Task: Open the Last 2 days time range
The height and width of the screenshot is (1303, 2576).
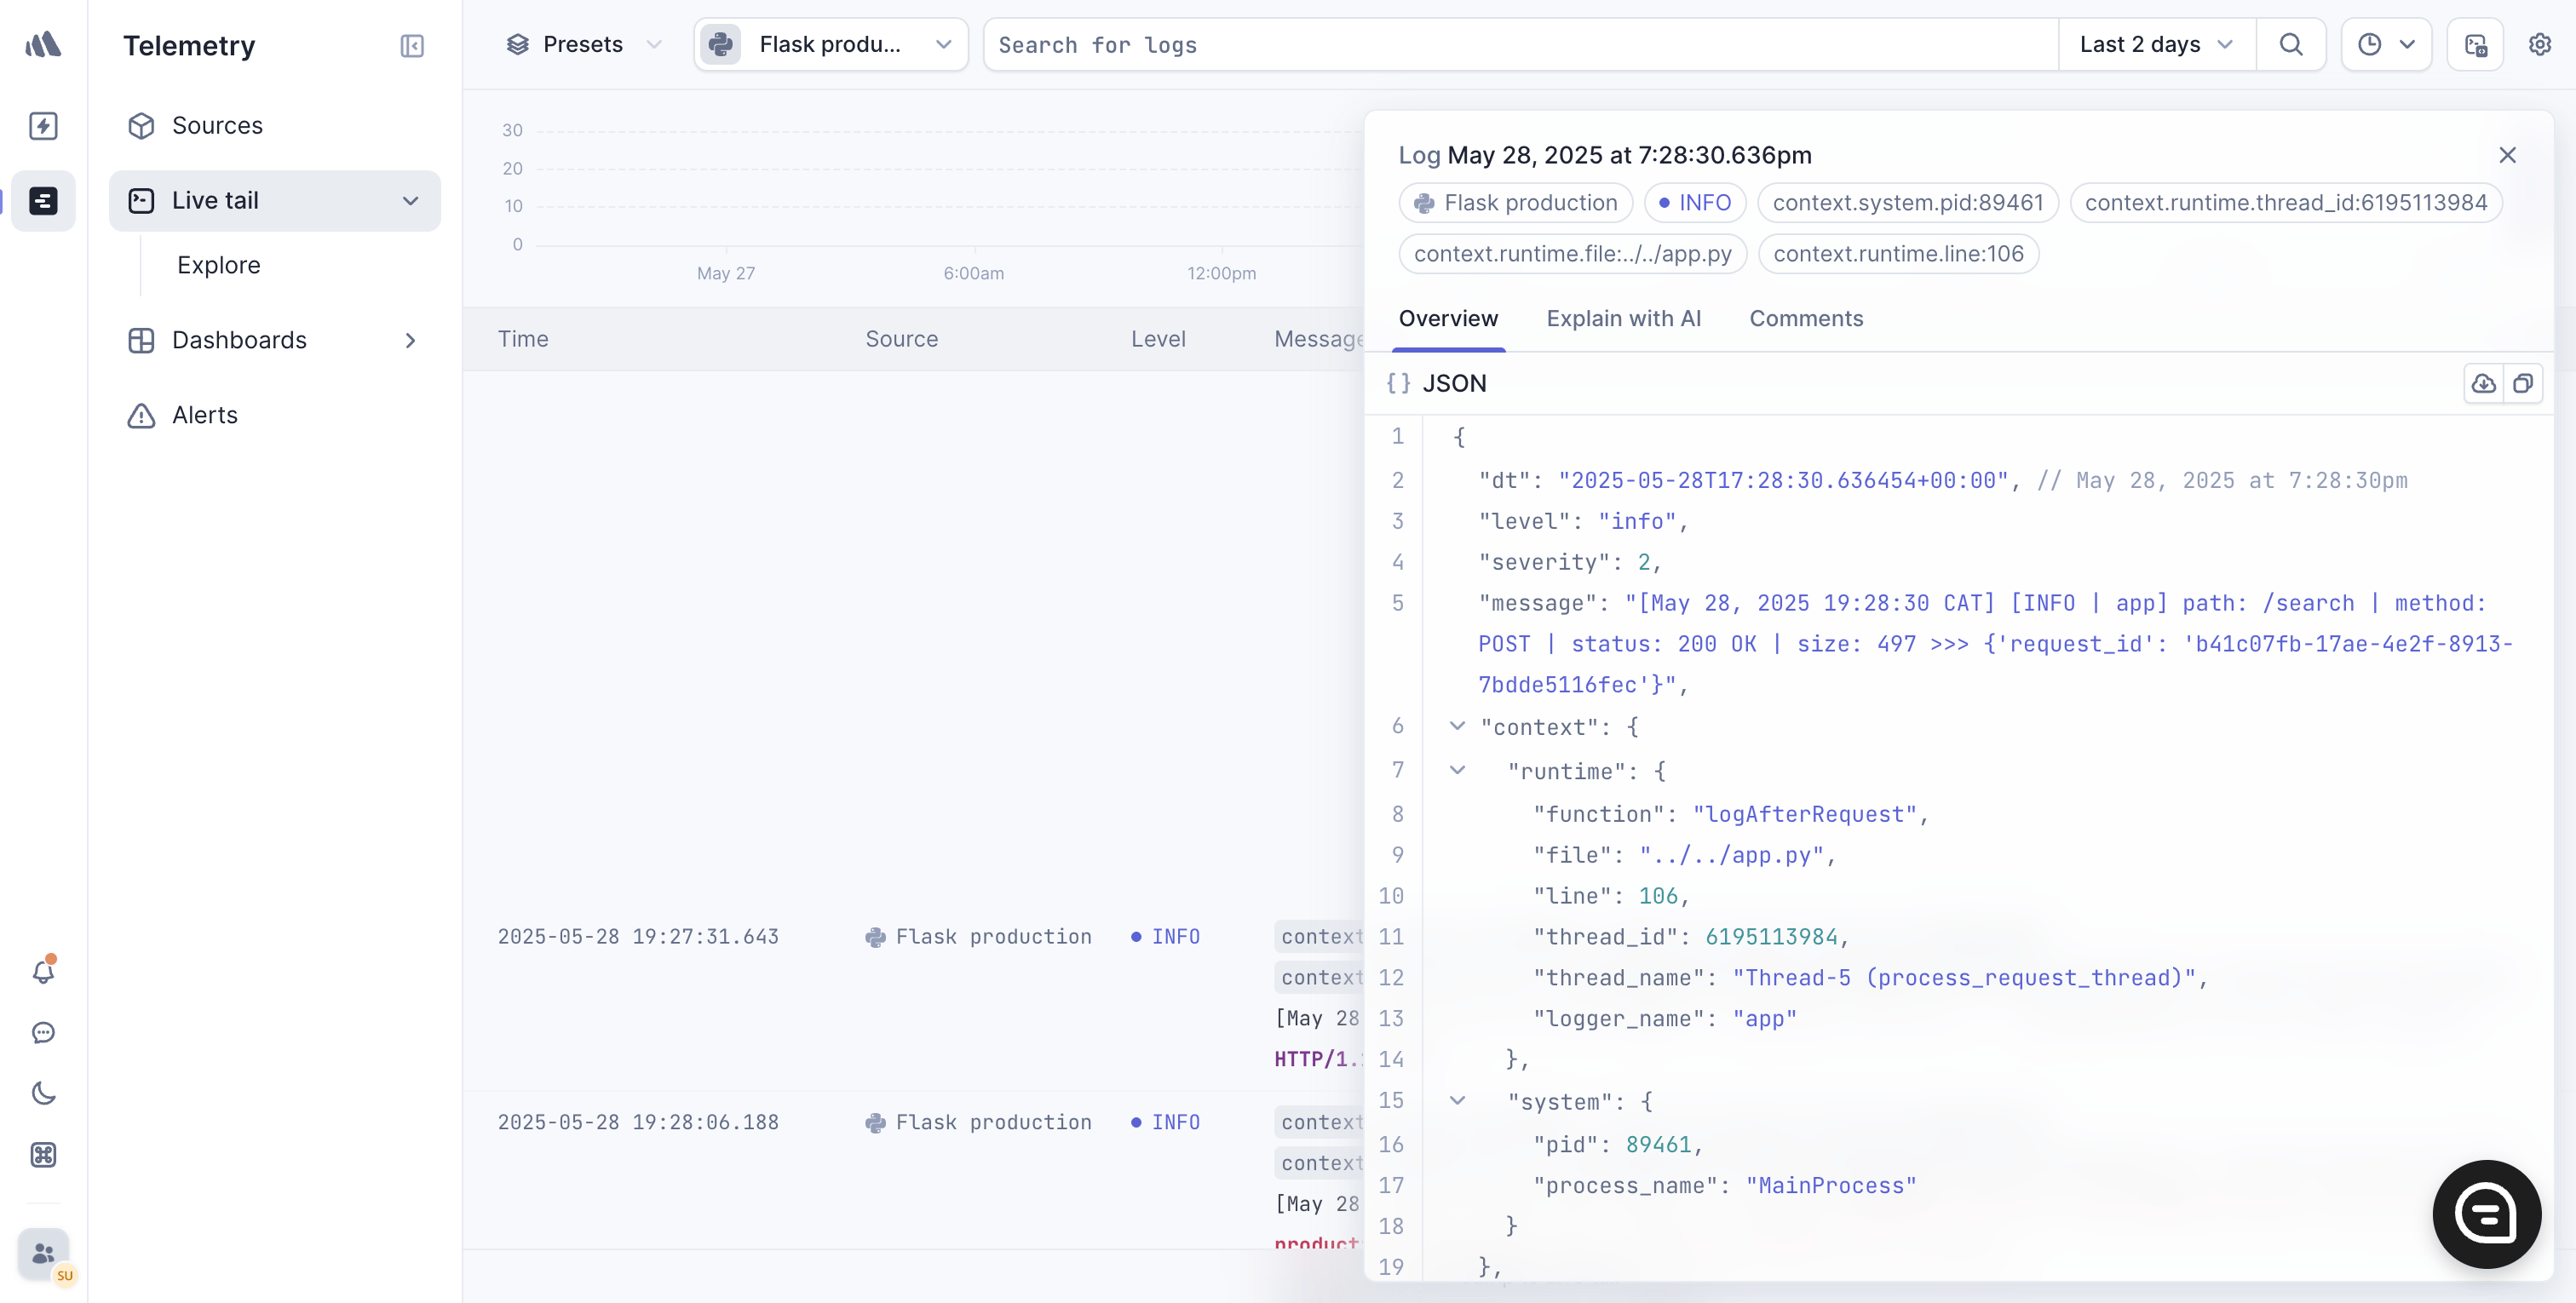Action: [2157, 45]
